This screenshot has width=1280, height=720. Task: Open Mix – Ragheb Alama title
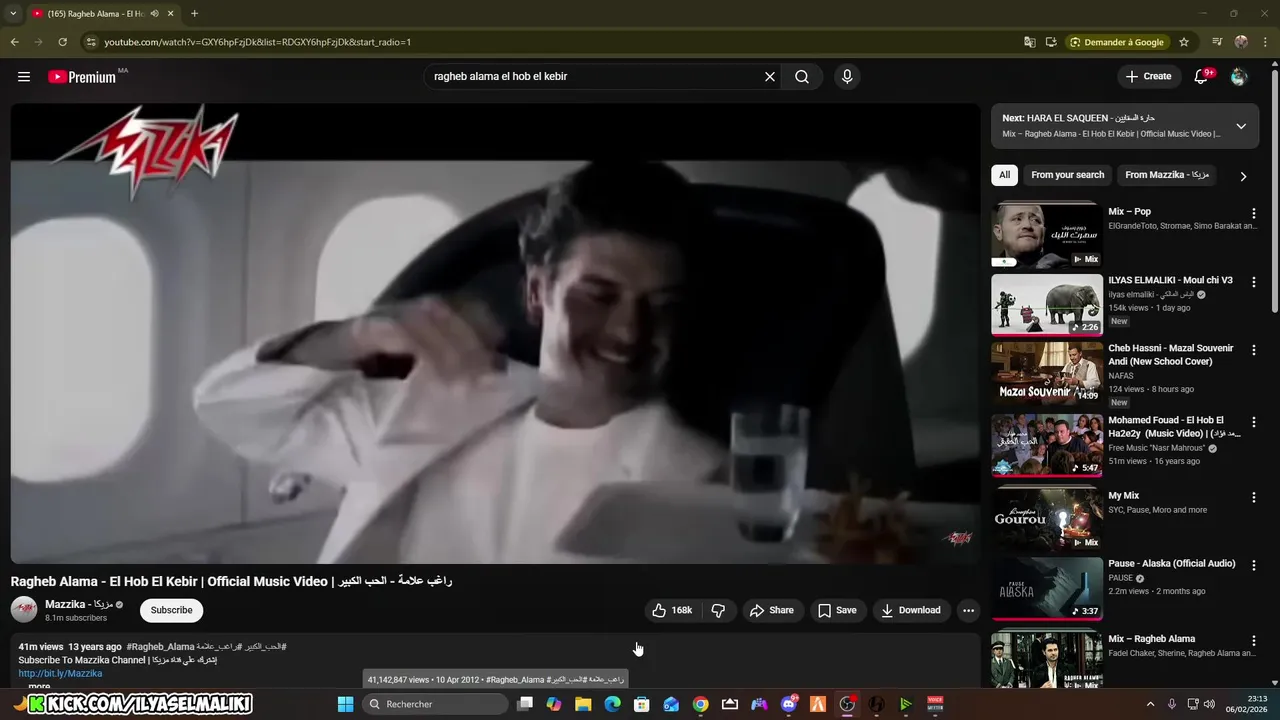1152,639
